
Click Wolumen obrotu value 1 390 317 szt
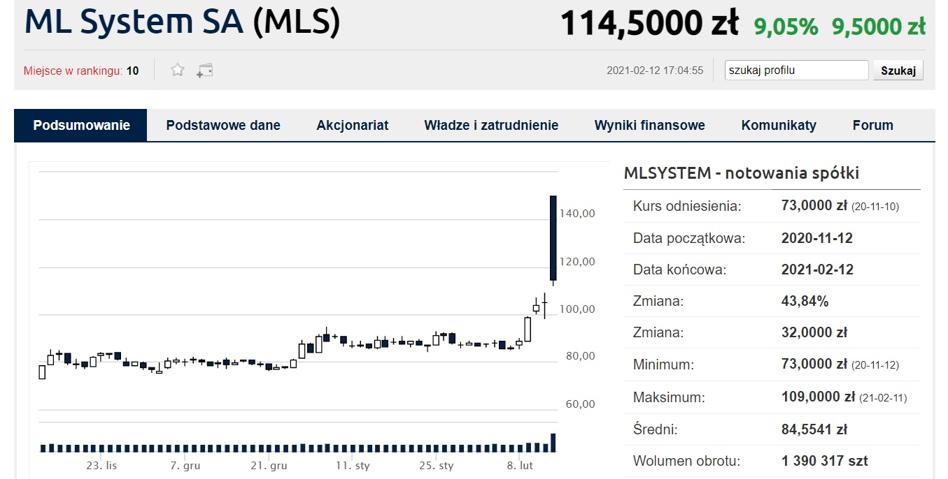point(825,461)
